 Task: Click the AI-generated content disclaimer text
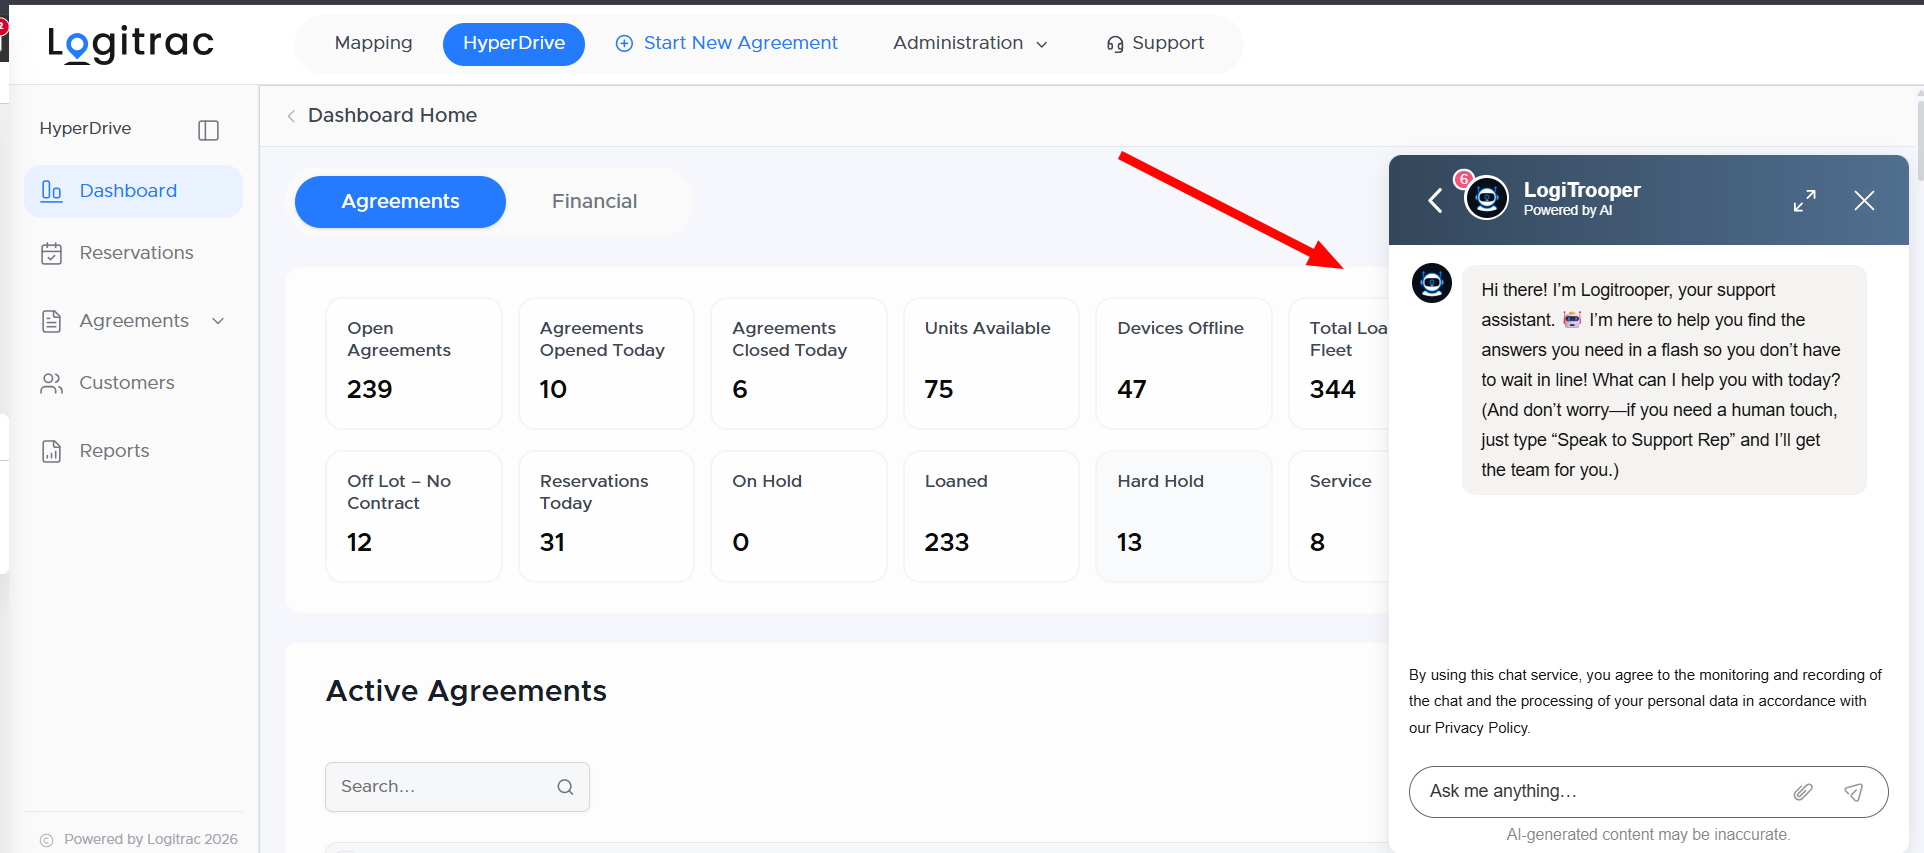(x=1648, y=835)
